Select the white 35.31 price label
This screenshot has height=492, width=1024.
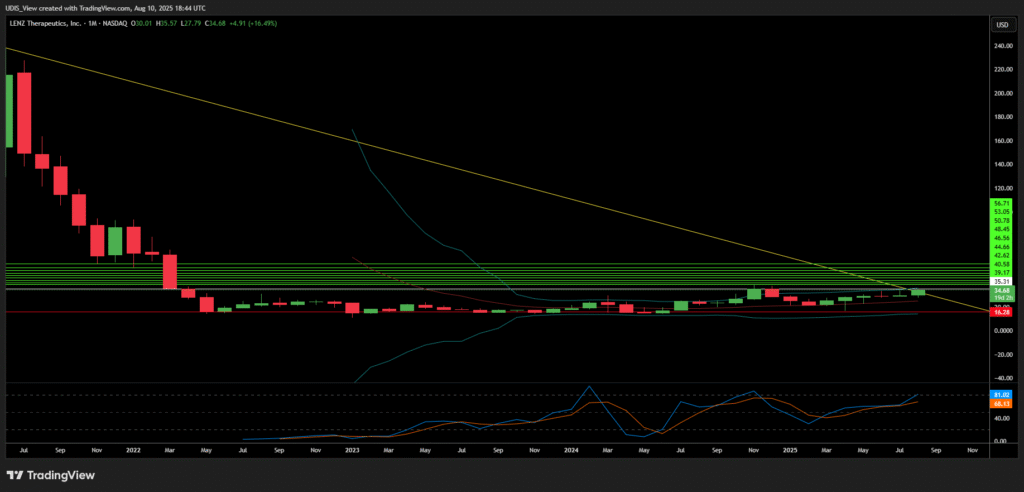point(1000,282)
